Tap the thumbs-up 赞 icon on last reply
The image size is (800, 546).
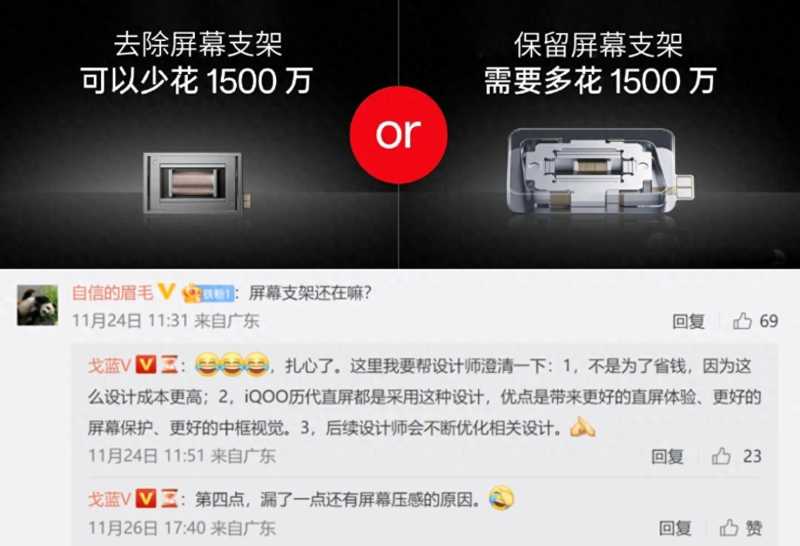click(729, 528)
